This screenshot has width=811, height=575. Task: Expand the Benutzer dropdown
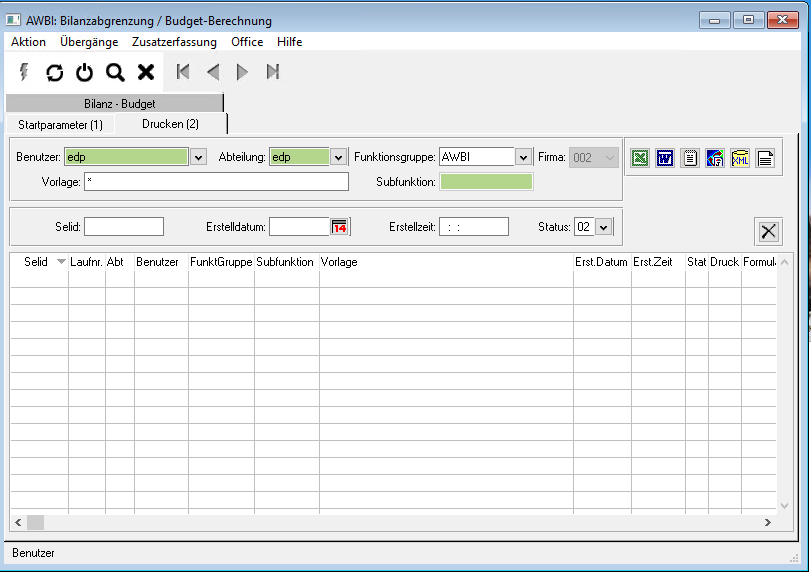pos(198,158)
